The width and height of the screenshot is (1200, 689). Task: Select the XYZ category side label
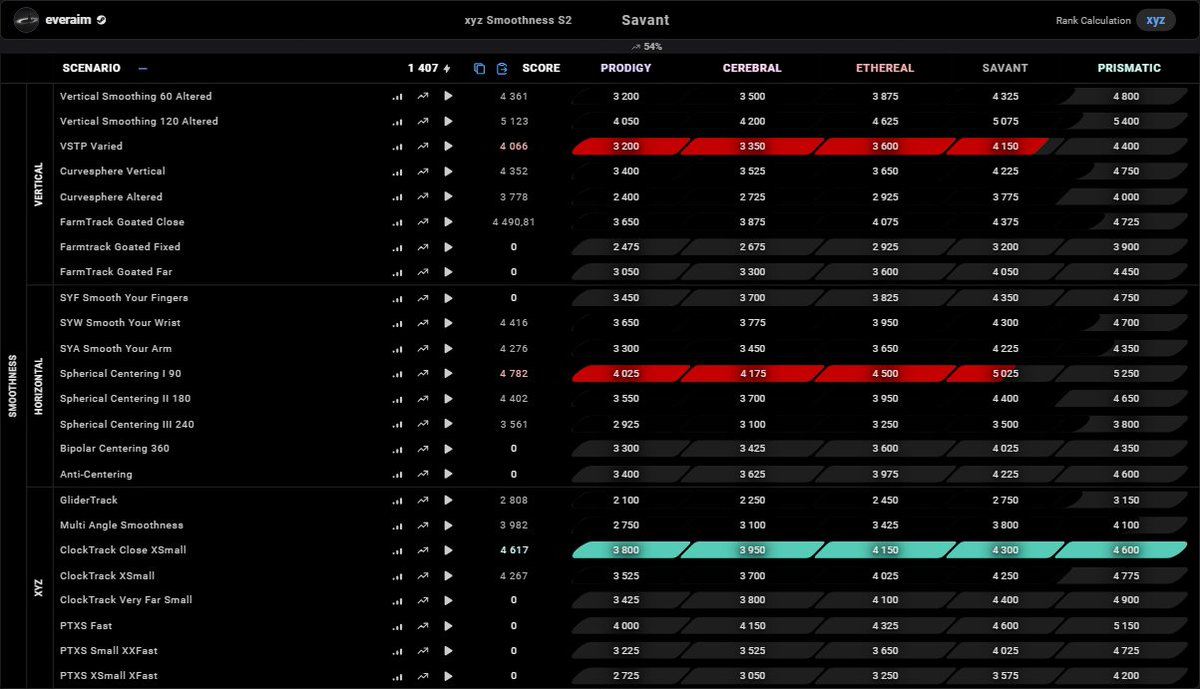pyautogui.click(x=39, y=588)
